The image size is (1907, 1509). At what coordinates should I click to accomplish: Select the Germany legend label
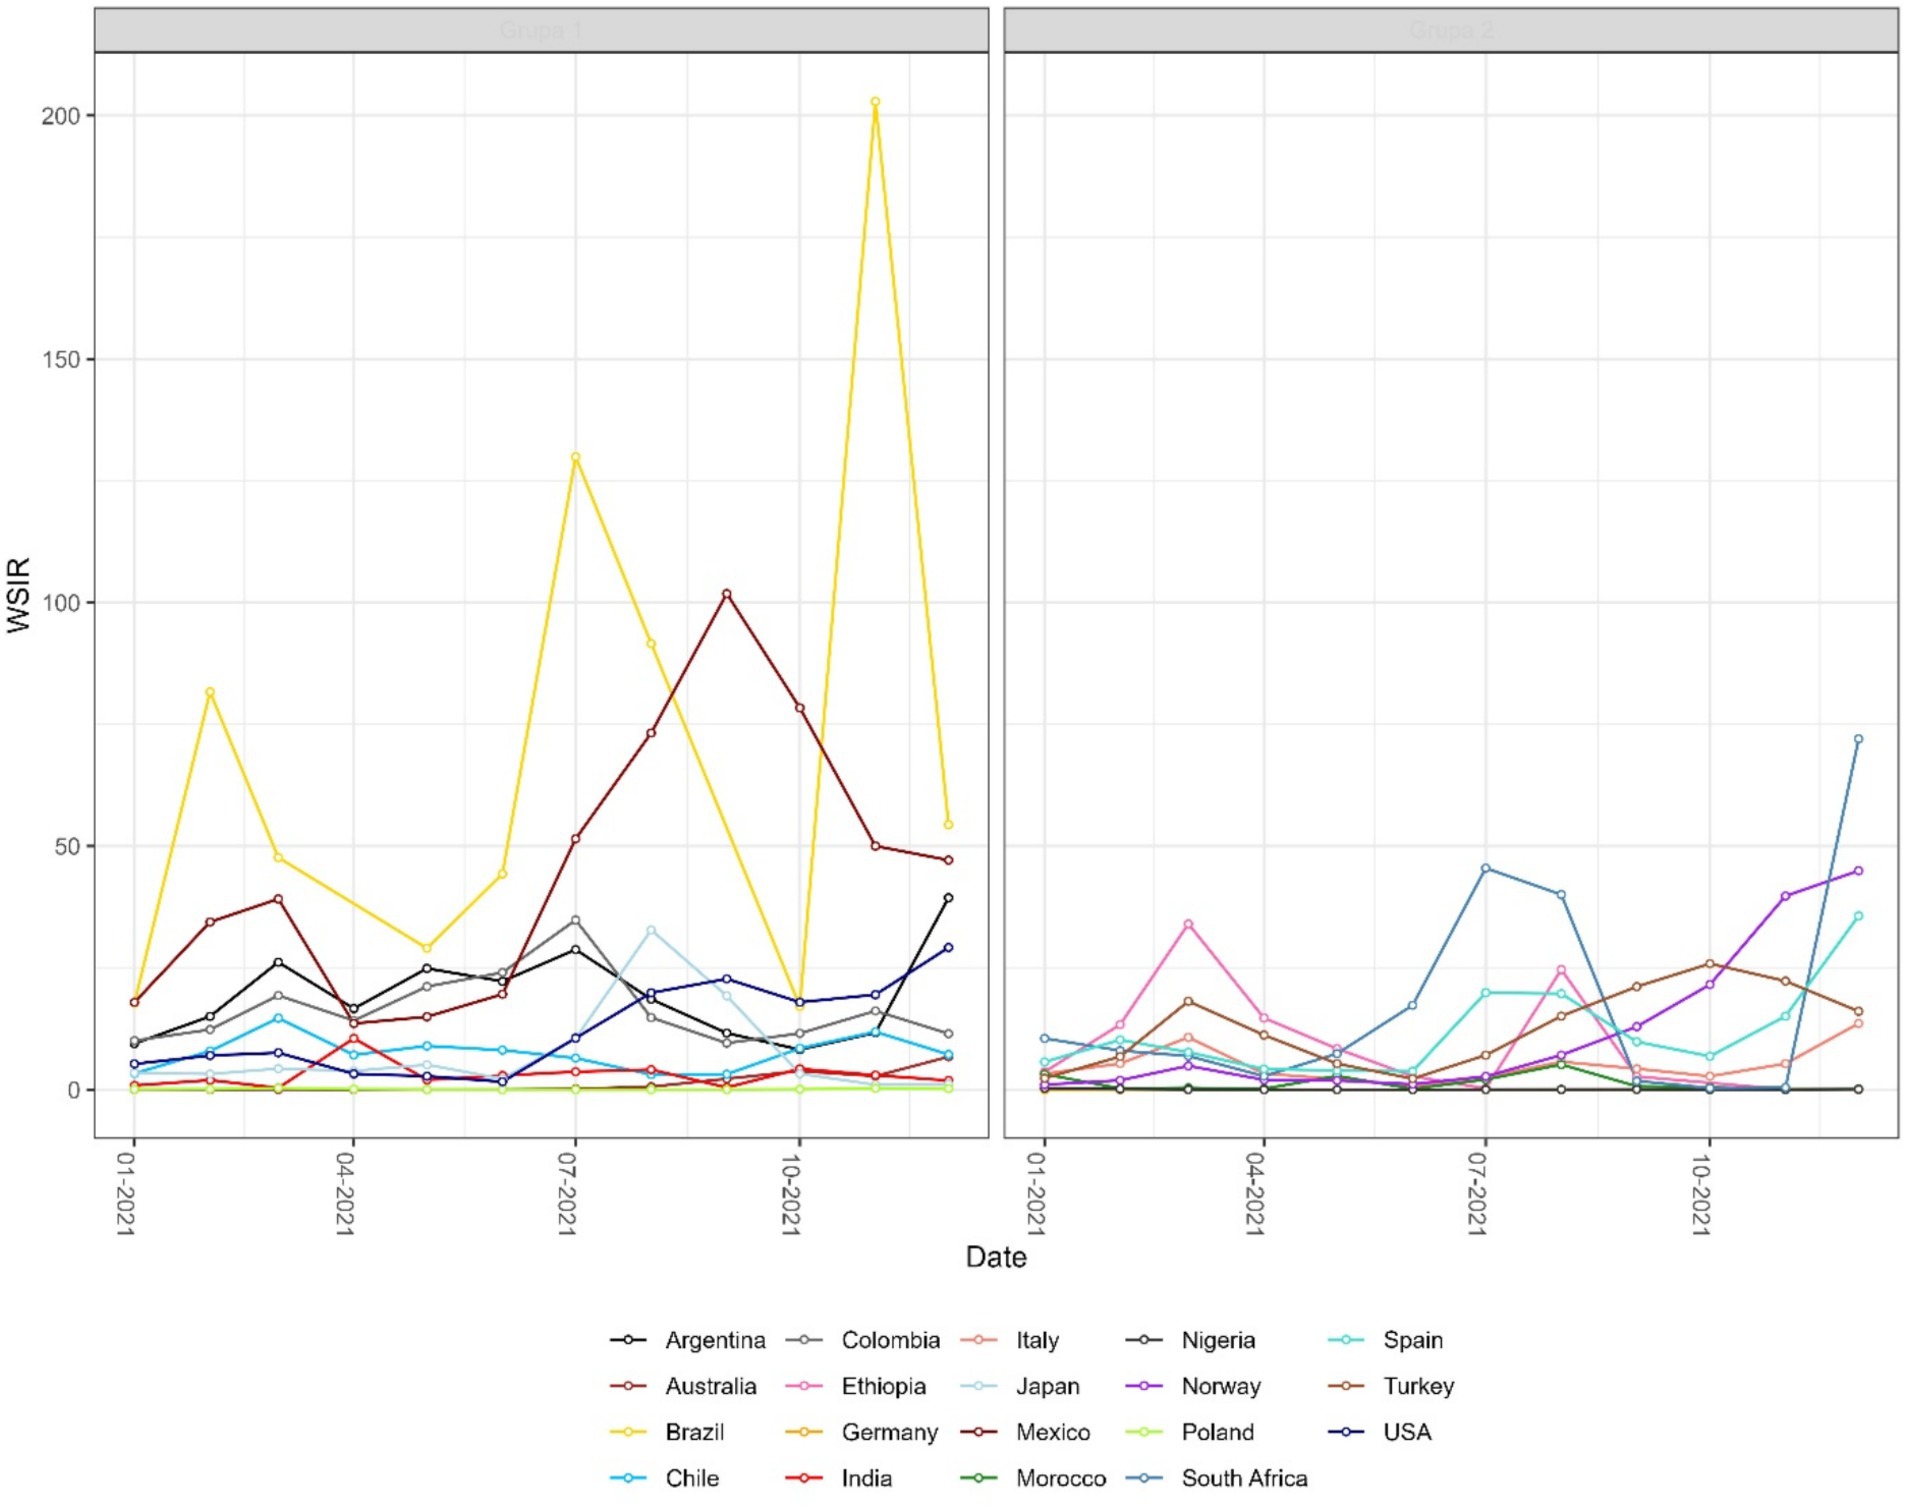pyautogui.click(x=889, y=1432)
